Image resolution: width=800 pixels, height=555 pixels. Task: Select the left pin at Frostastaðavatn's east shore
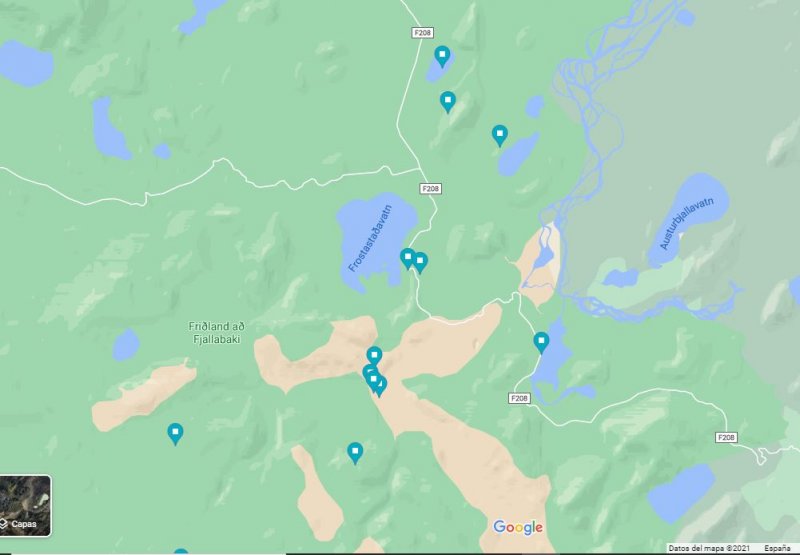point(407,258)
